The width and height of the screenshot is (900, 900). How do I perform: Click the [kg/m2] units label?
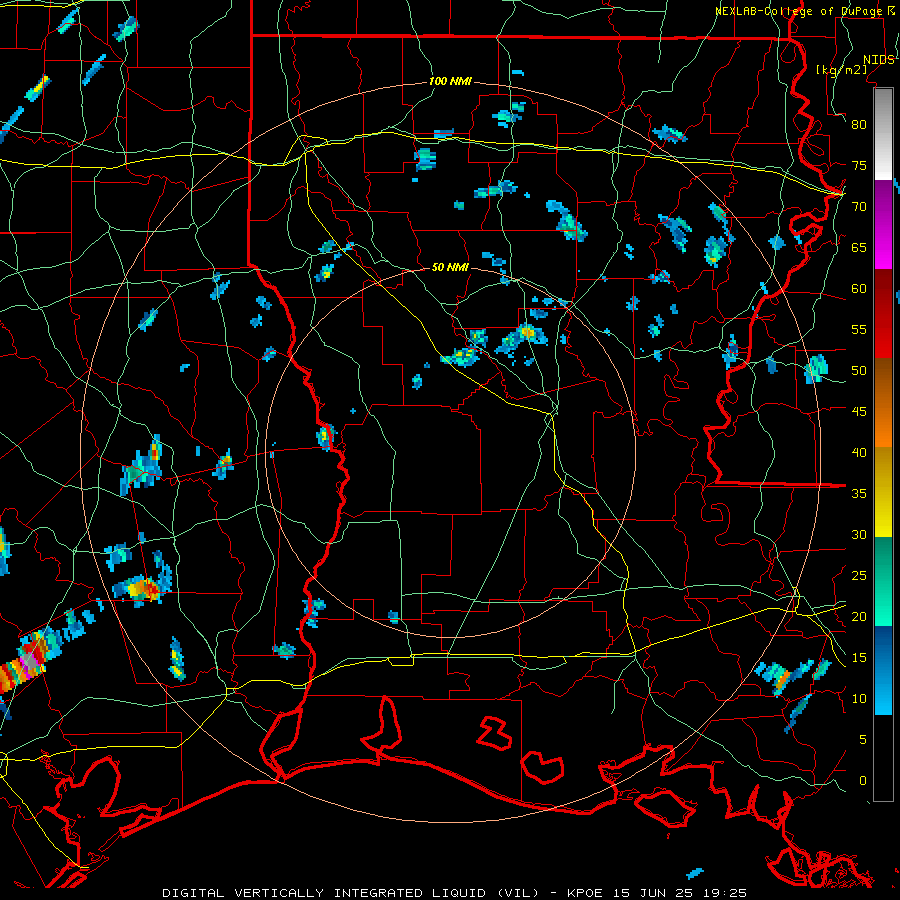coord(841,69)
